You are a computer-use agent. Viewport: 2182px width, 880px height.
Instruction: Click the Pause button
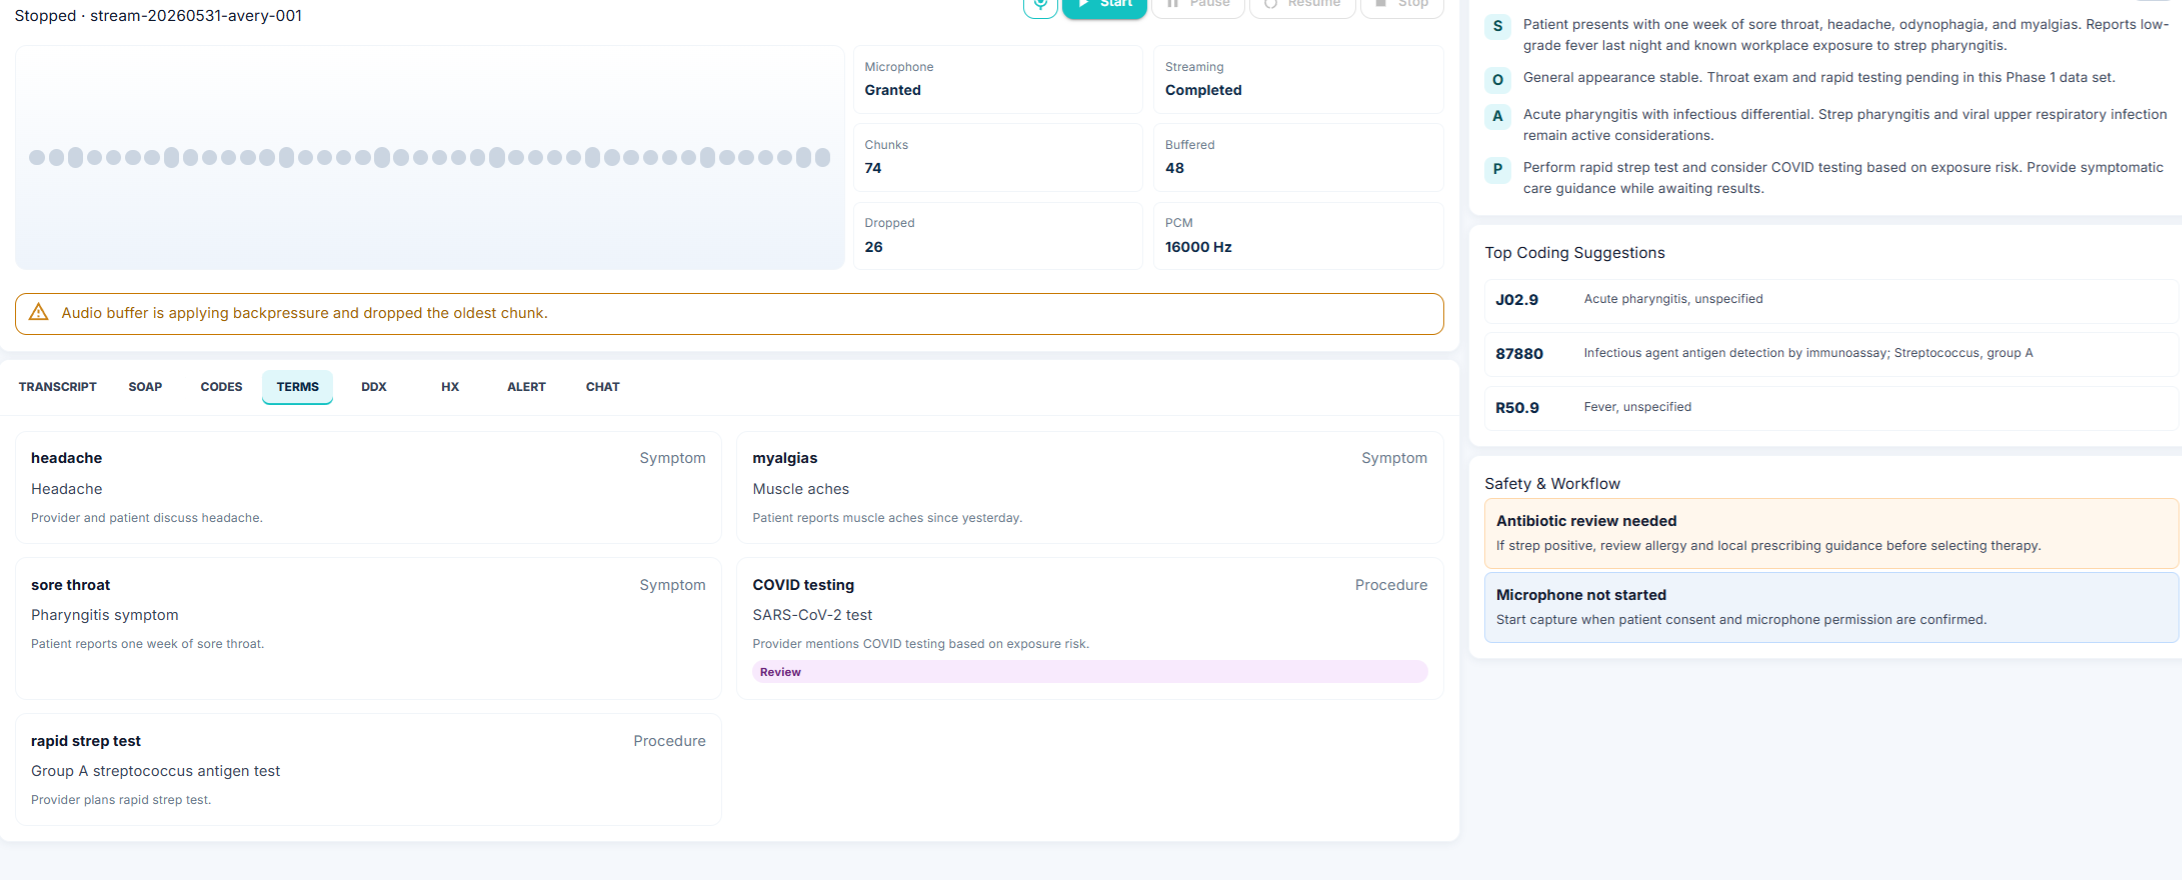tap(1198, 5)
